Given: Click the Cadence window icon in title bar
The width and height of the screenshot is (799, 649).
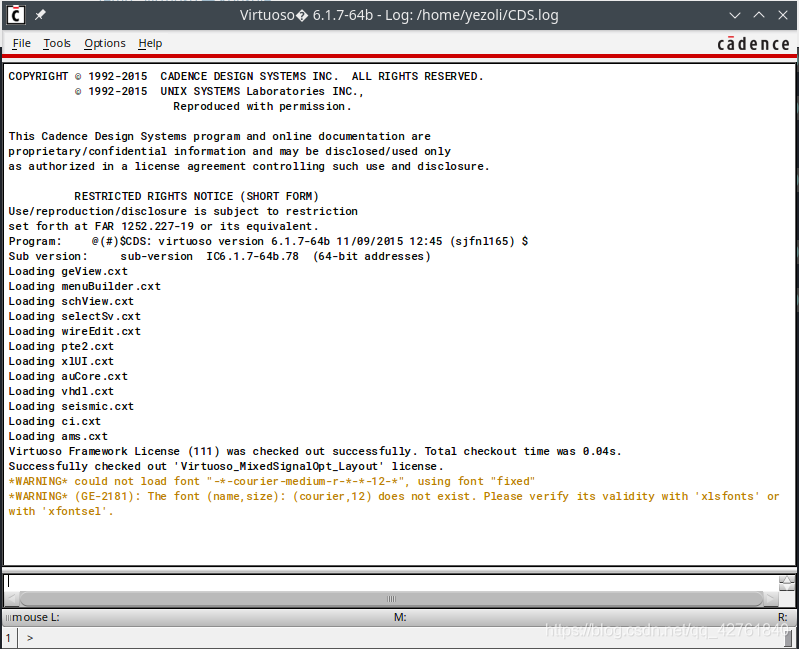Looking at the screenshot, I should tap(16, 15).
